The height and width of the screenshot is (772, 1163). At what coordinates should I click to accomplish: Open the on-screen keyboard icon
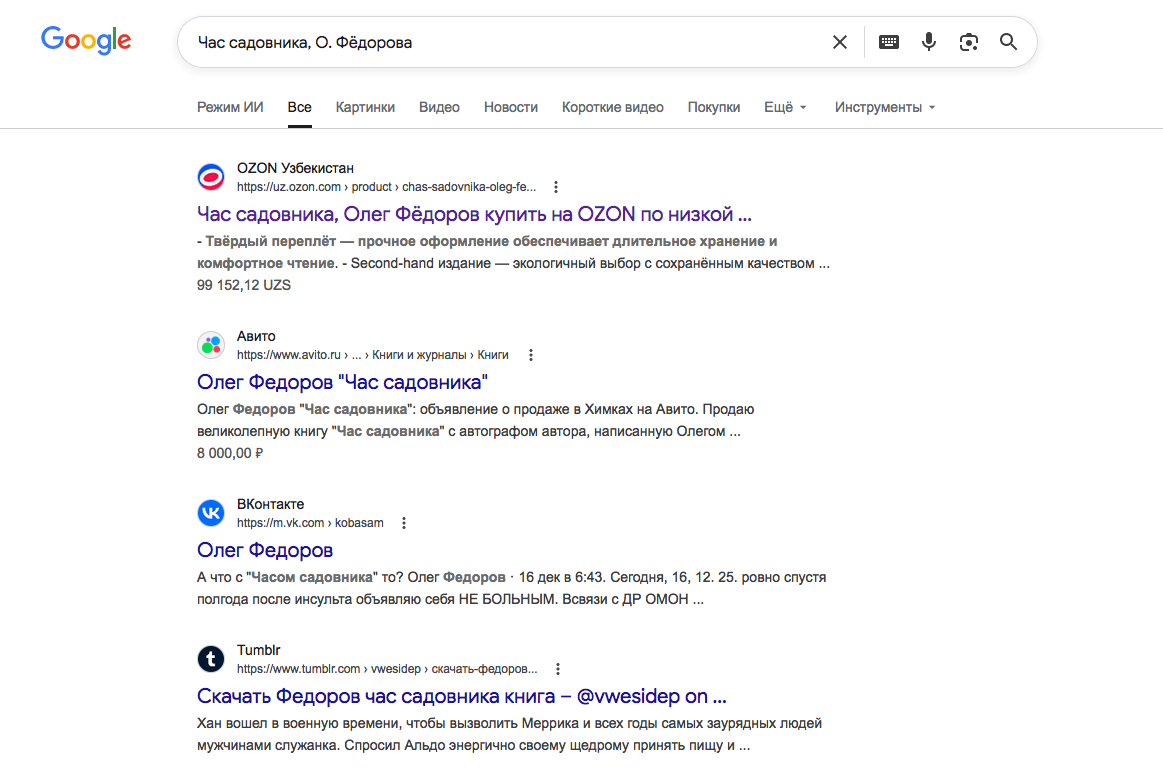(x=889, y=42)
